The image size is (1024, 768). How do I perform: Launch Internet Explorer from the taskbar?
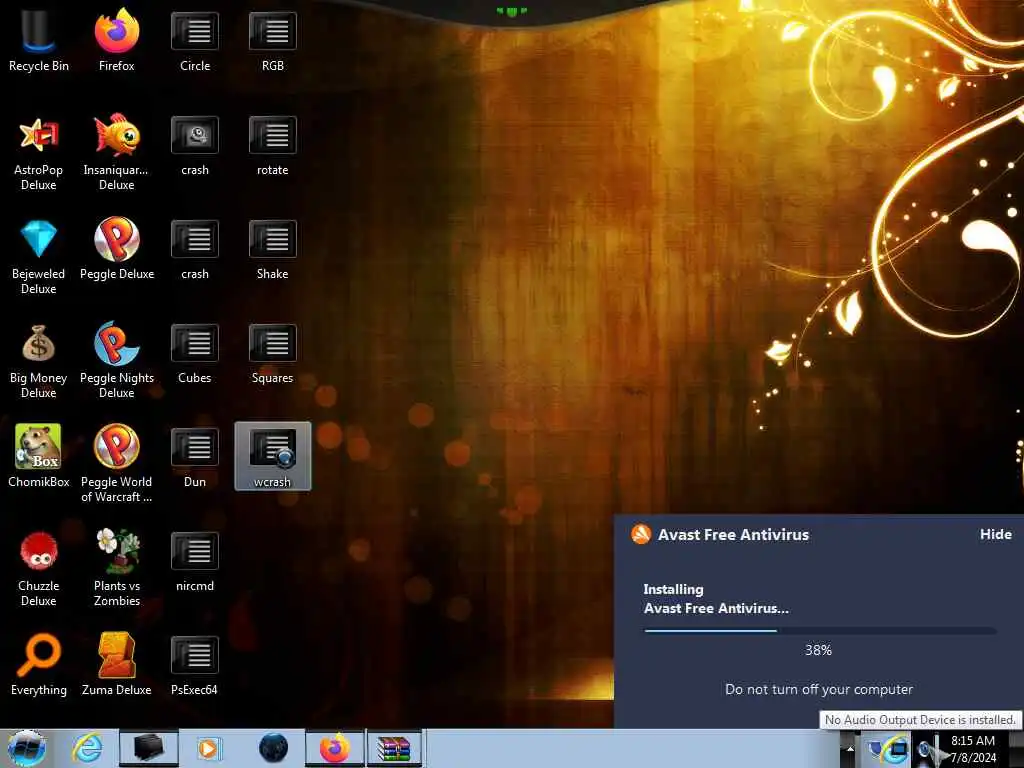tap(87, 748)
